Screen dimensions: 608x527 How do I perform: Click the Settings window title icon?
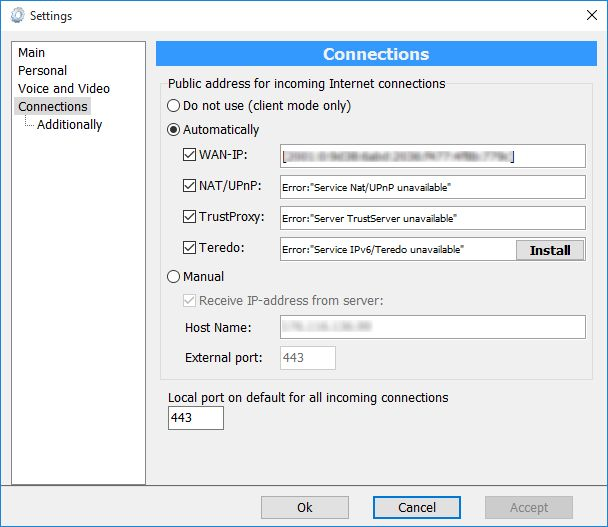click(x=17, y=16)
